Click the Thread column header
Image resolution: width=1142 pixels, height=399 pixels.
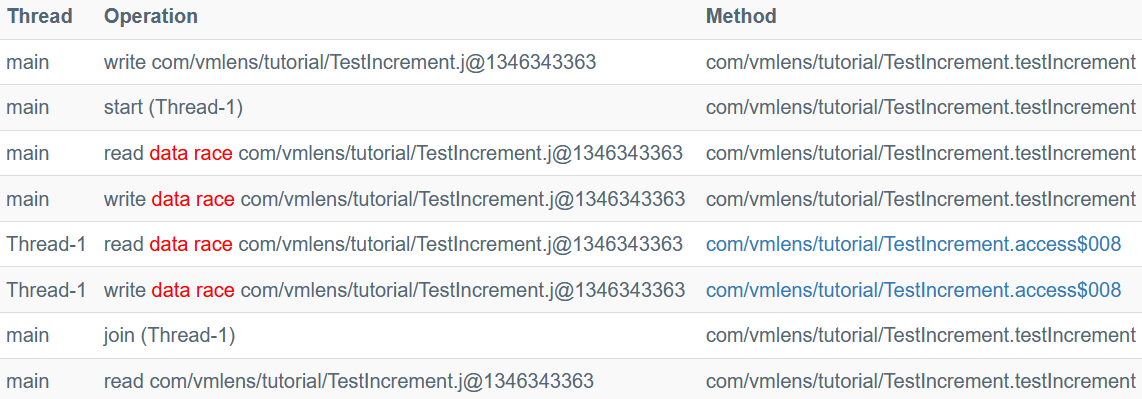(x=40, y=17)
